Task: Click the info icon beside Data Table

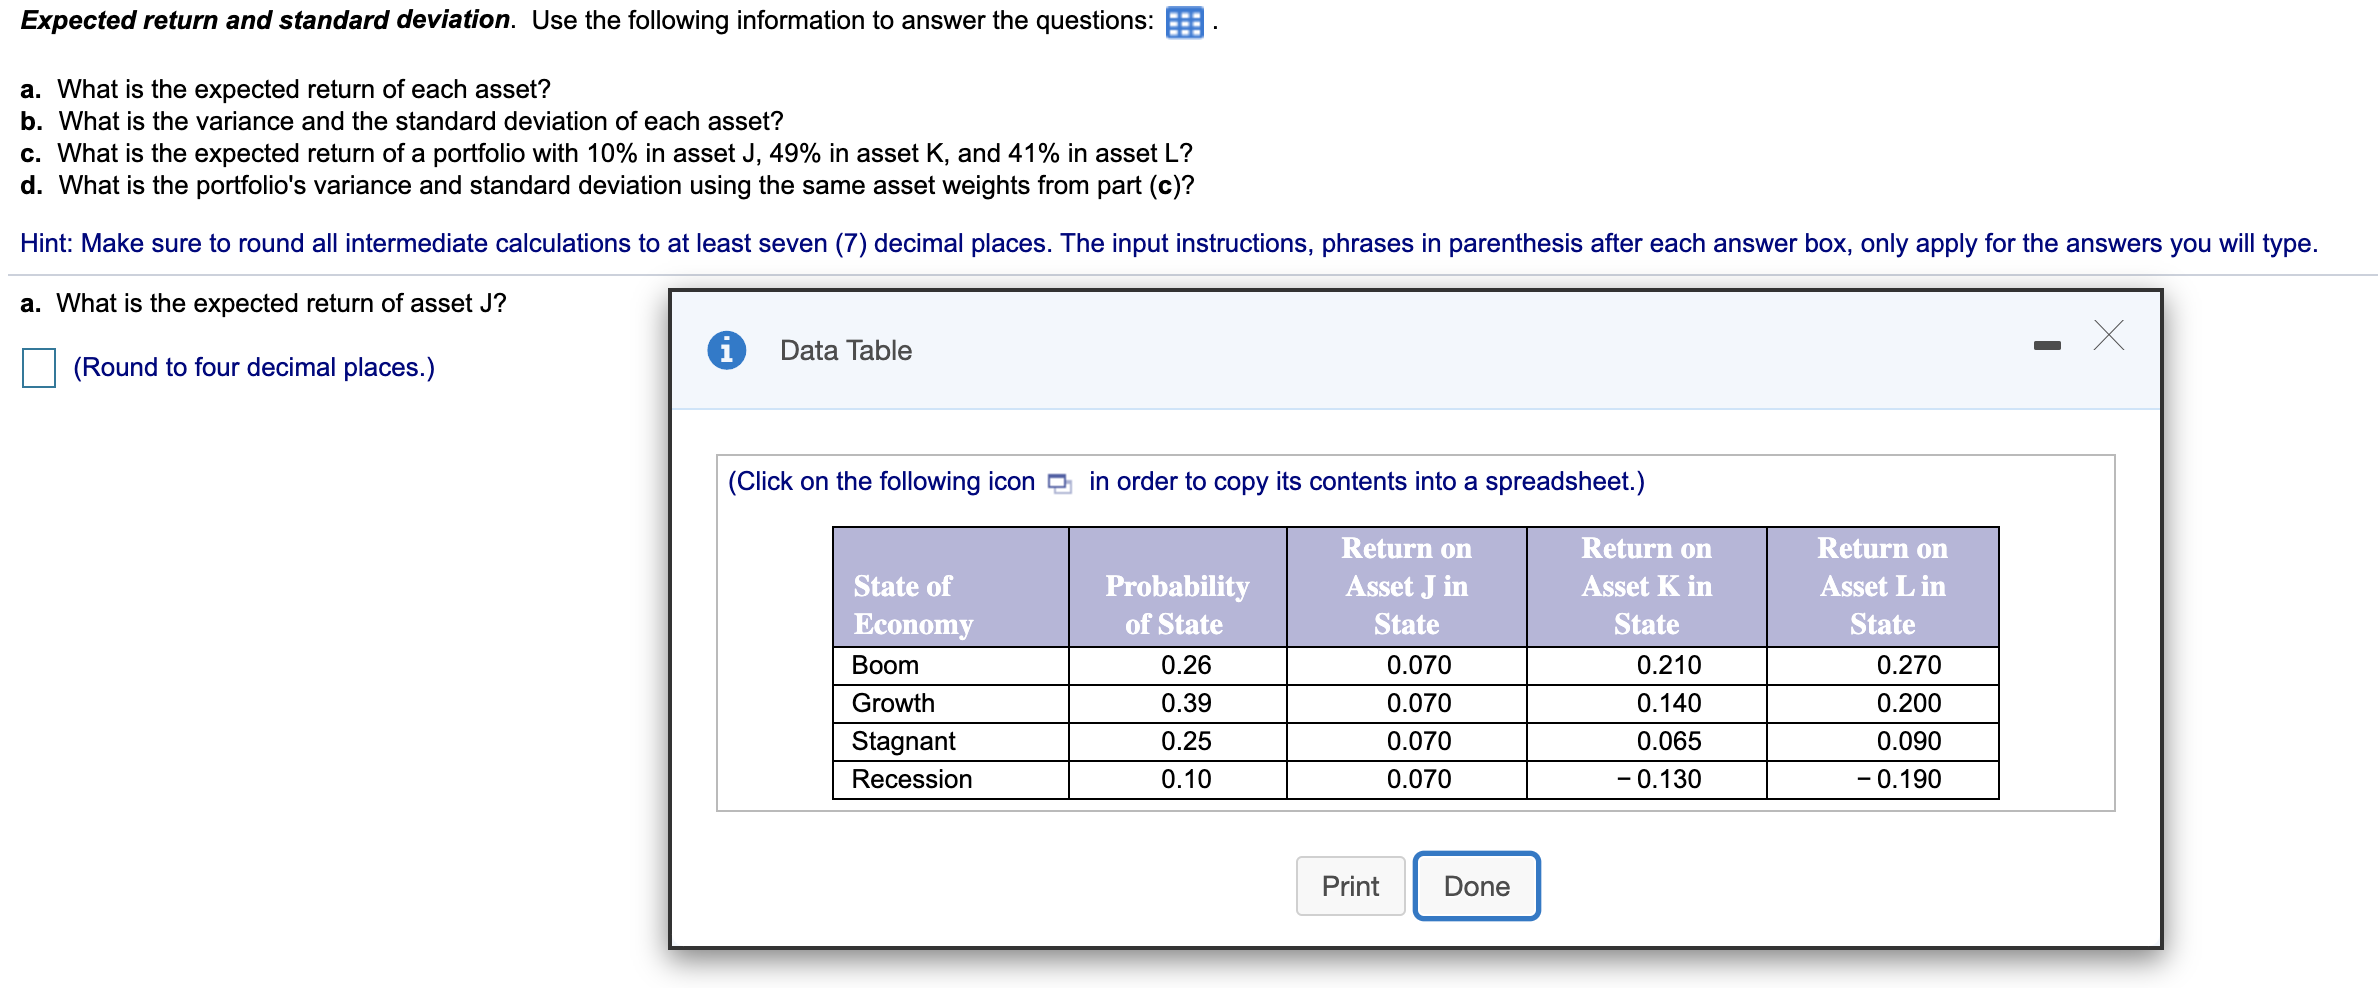Action: click(725, 350)
